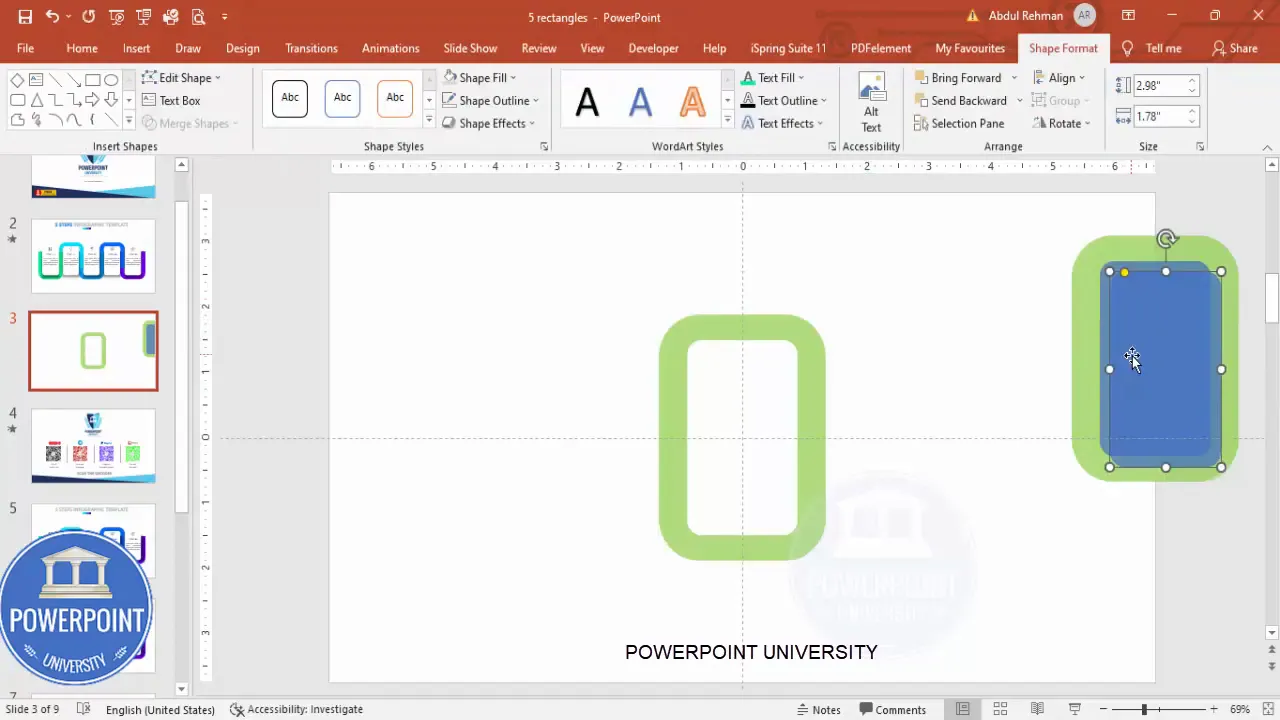Expand the shape styles gallery

click(429, 121)
